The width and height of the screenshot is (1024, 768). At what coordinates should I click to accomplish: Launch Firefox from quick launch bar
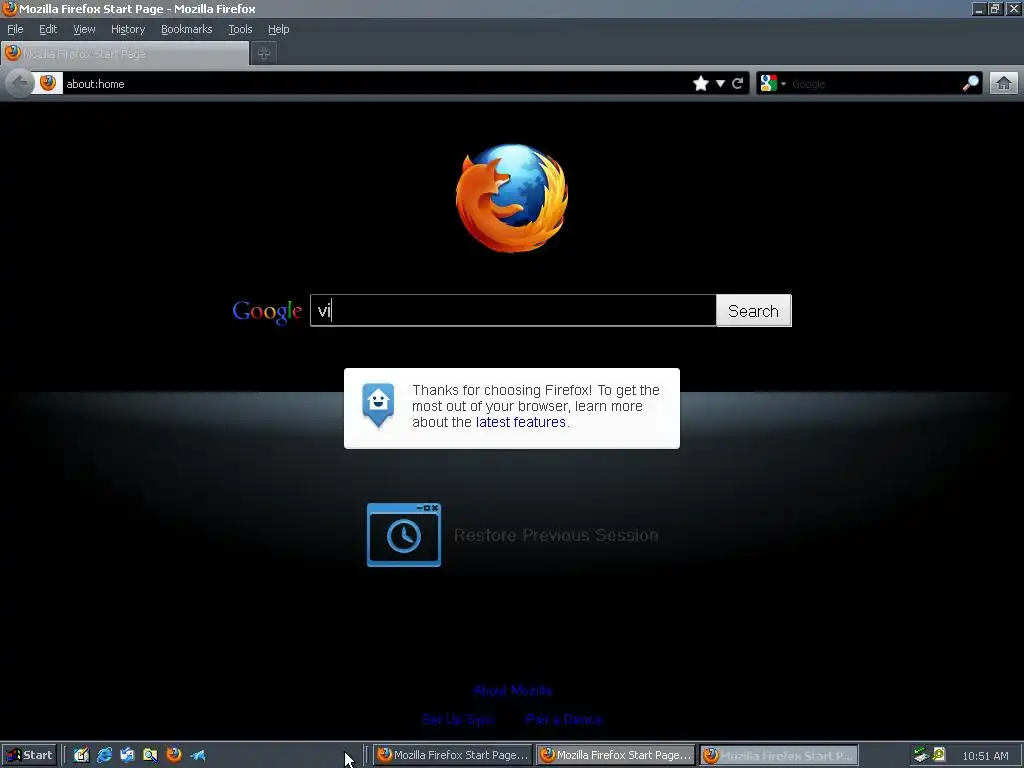click(174, 755)
